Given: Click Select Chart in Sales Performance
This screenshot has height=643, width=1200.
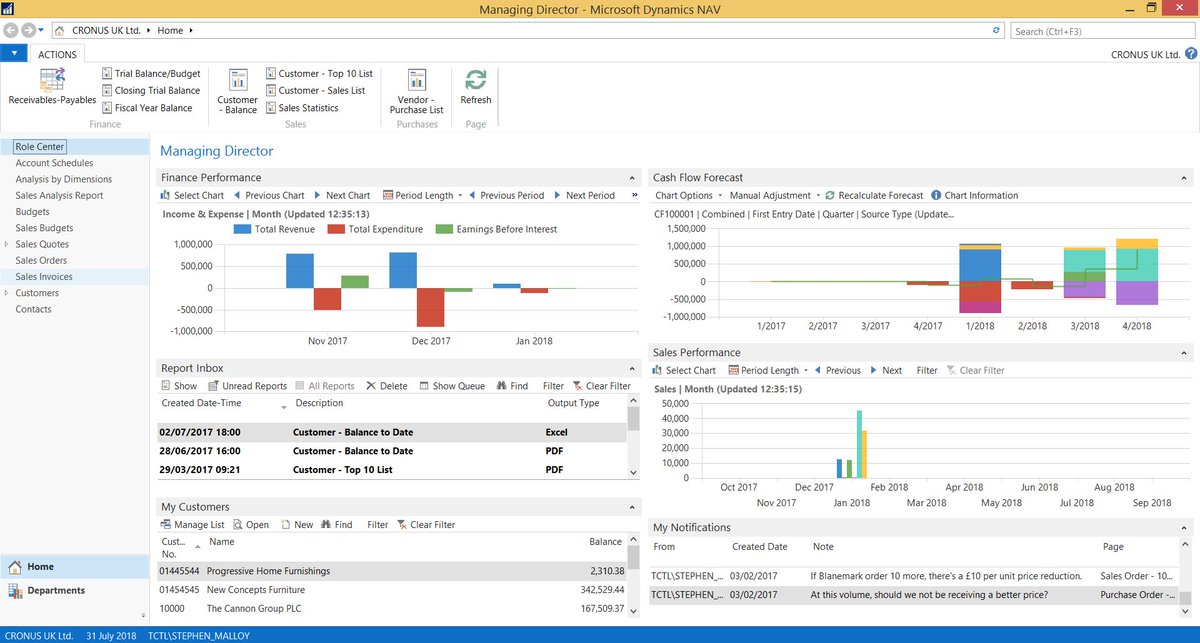Looking at the screenshot, I should coord(684,370).
